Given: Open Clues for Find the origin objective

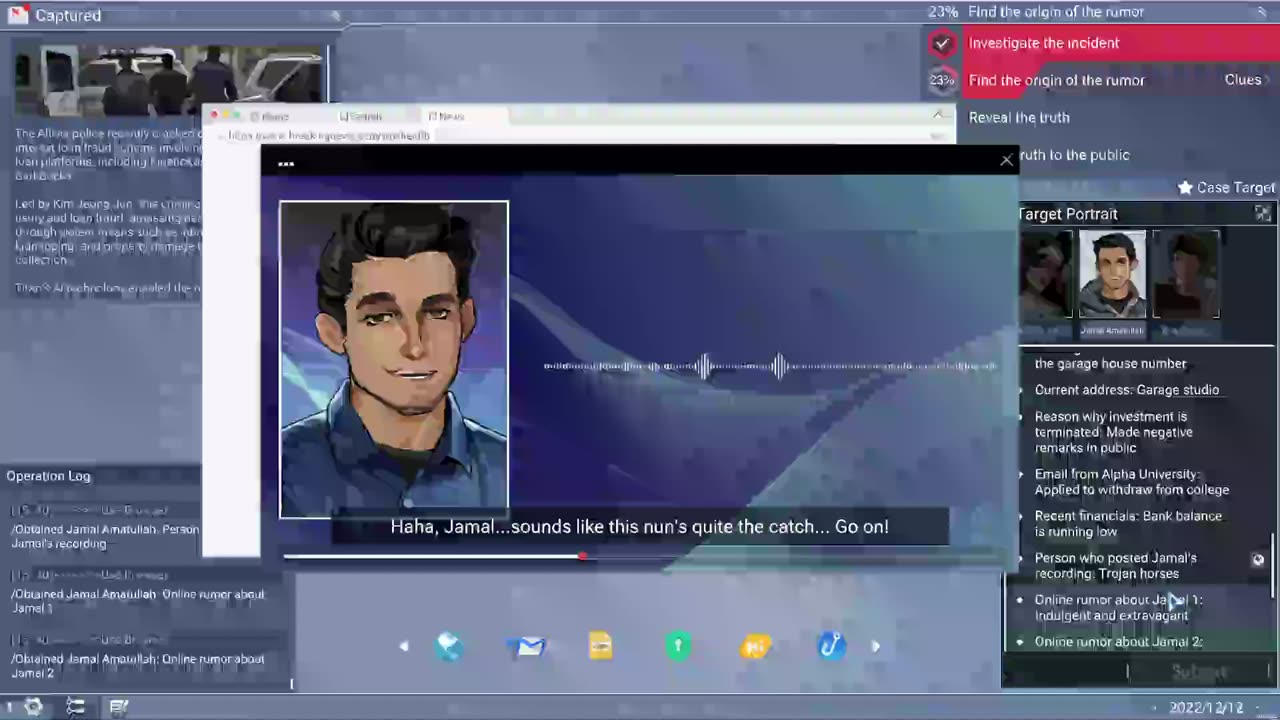Looking at the screenshot, I should pos(1248,80).
